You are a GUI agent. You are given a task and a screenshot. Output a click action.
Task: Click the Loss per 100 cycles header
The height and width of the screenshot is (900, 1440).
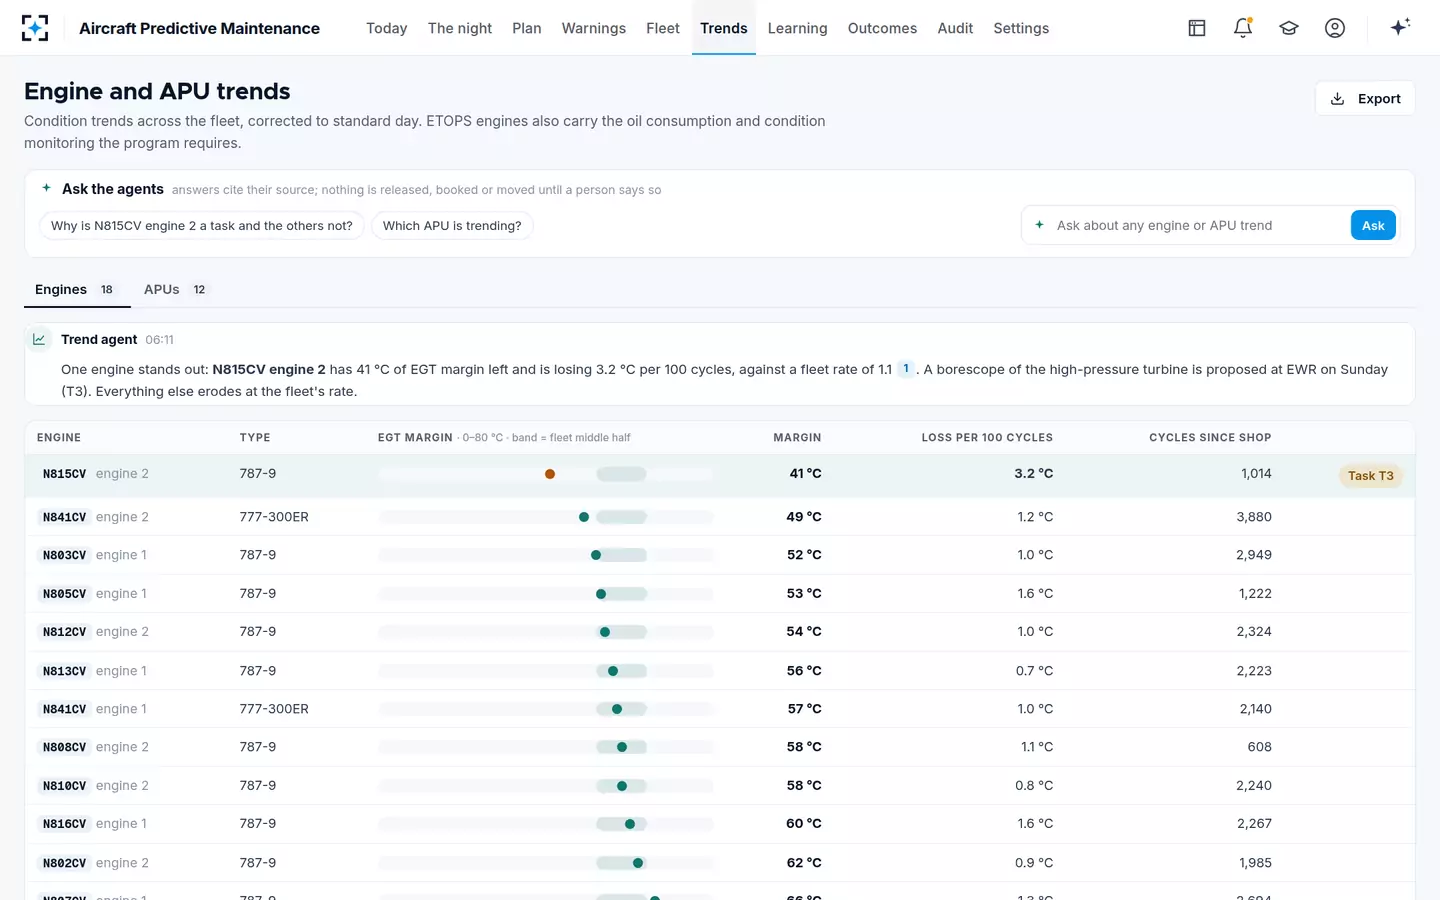987,438
